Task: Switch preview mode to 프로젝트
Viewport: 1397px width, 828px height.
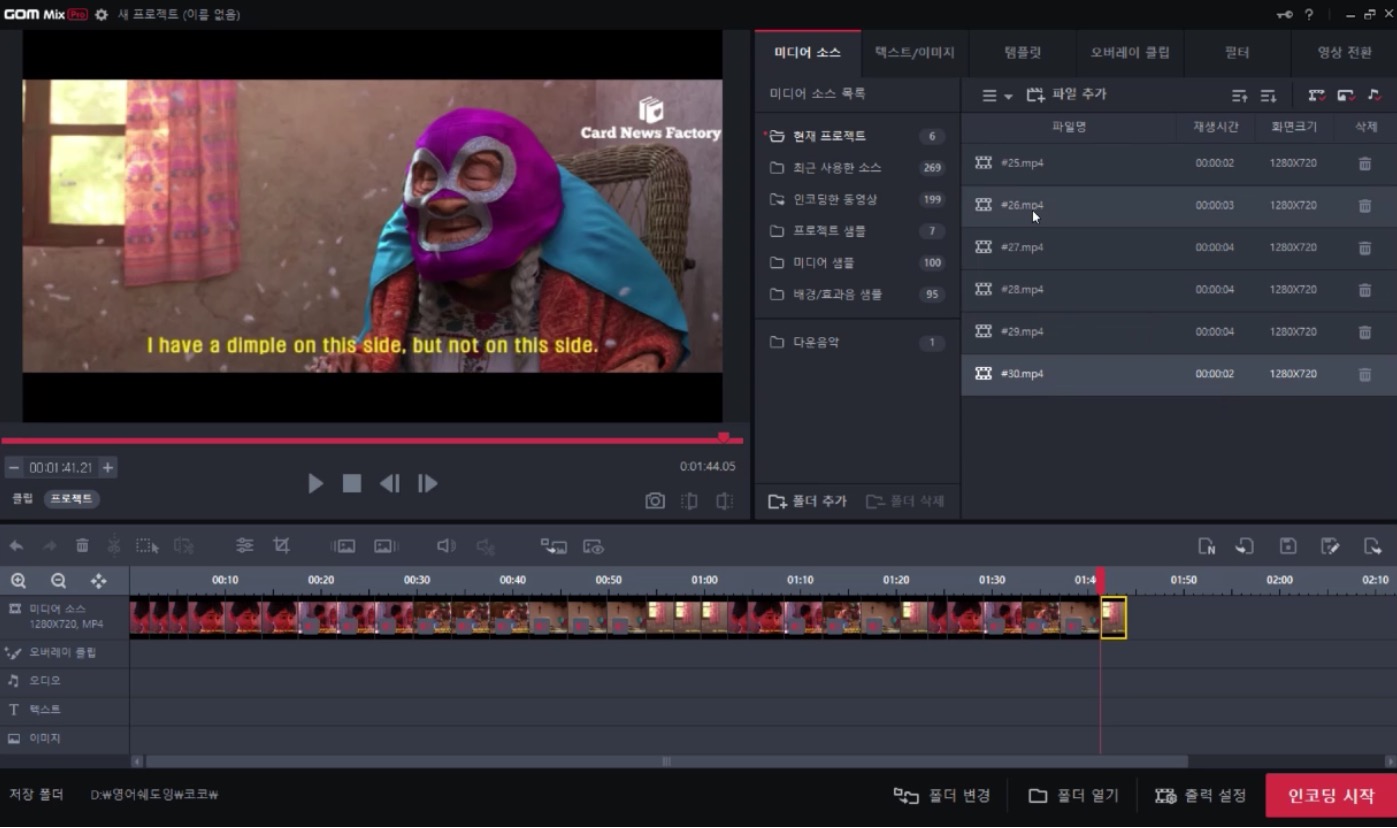Action: [71, 498]
